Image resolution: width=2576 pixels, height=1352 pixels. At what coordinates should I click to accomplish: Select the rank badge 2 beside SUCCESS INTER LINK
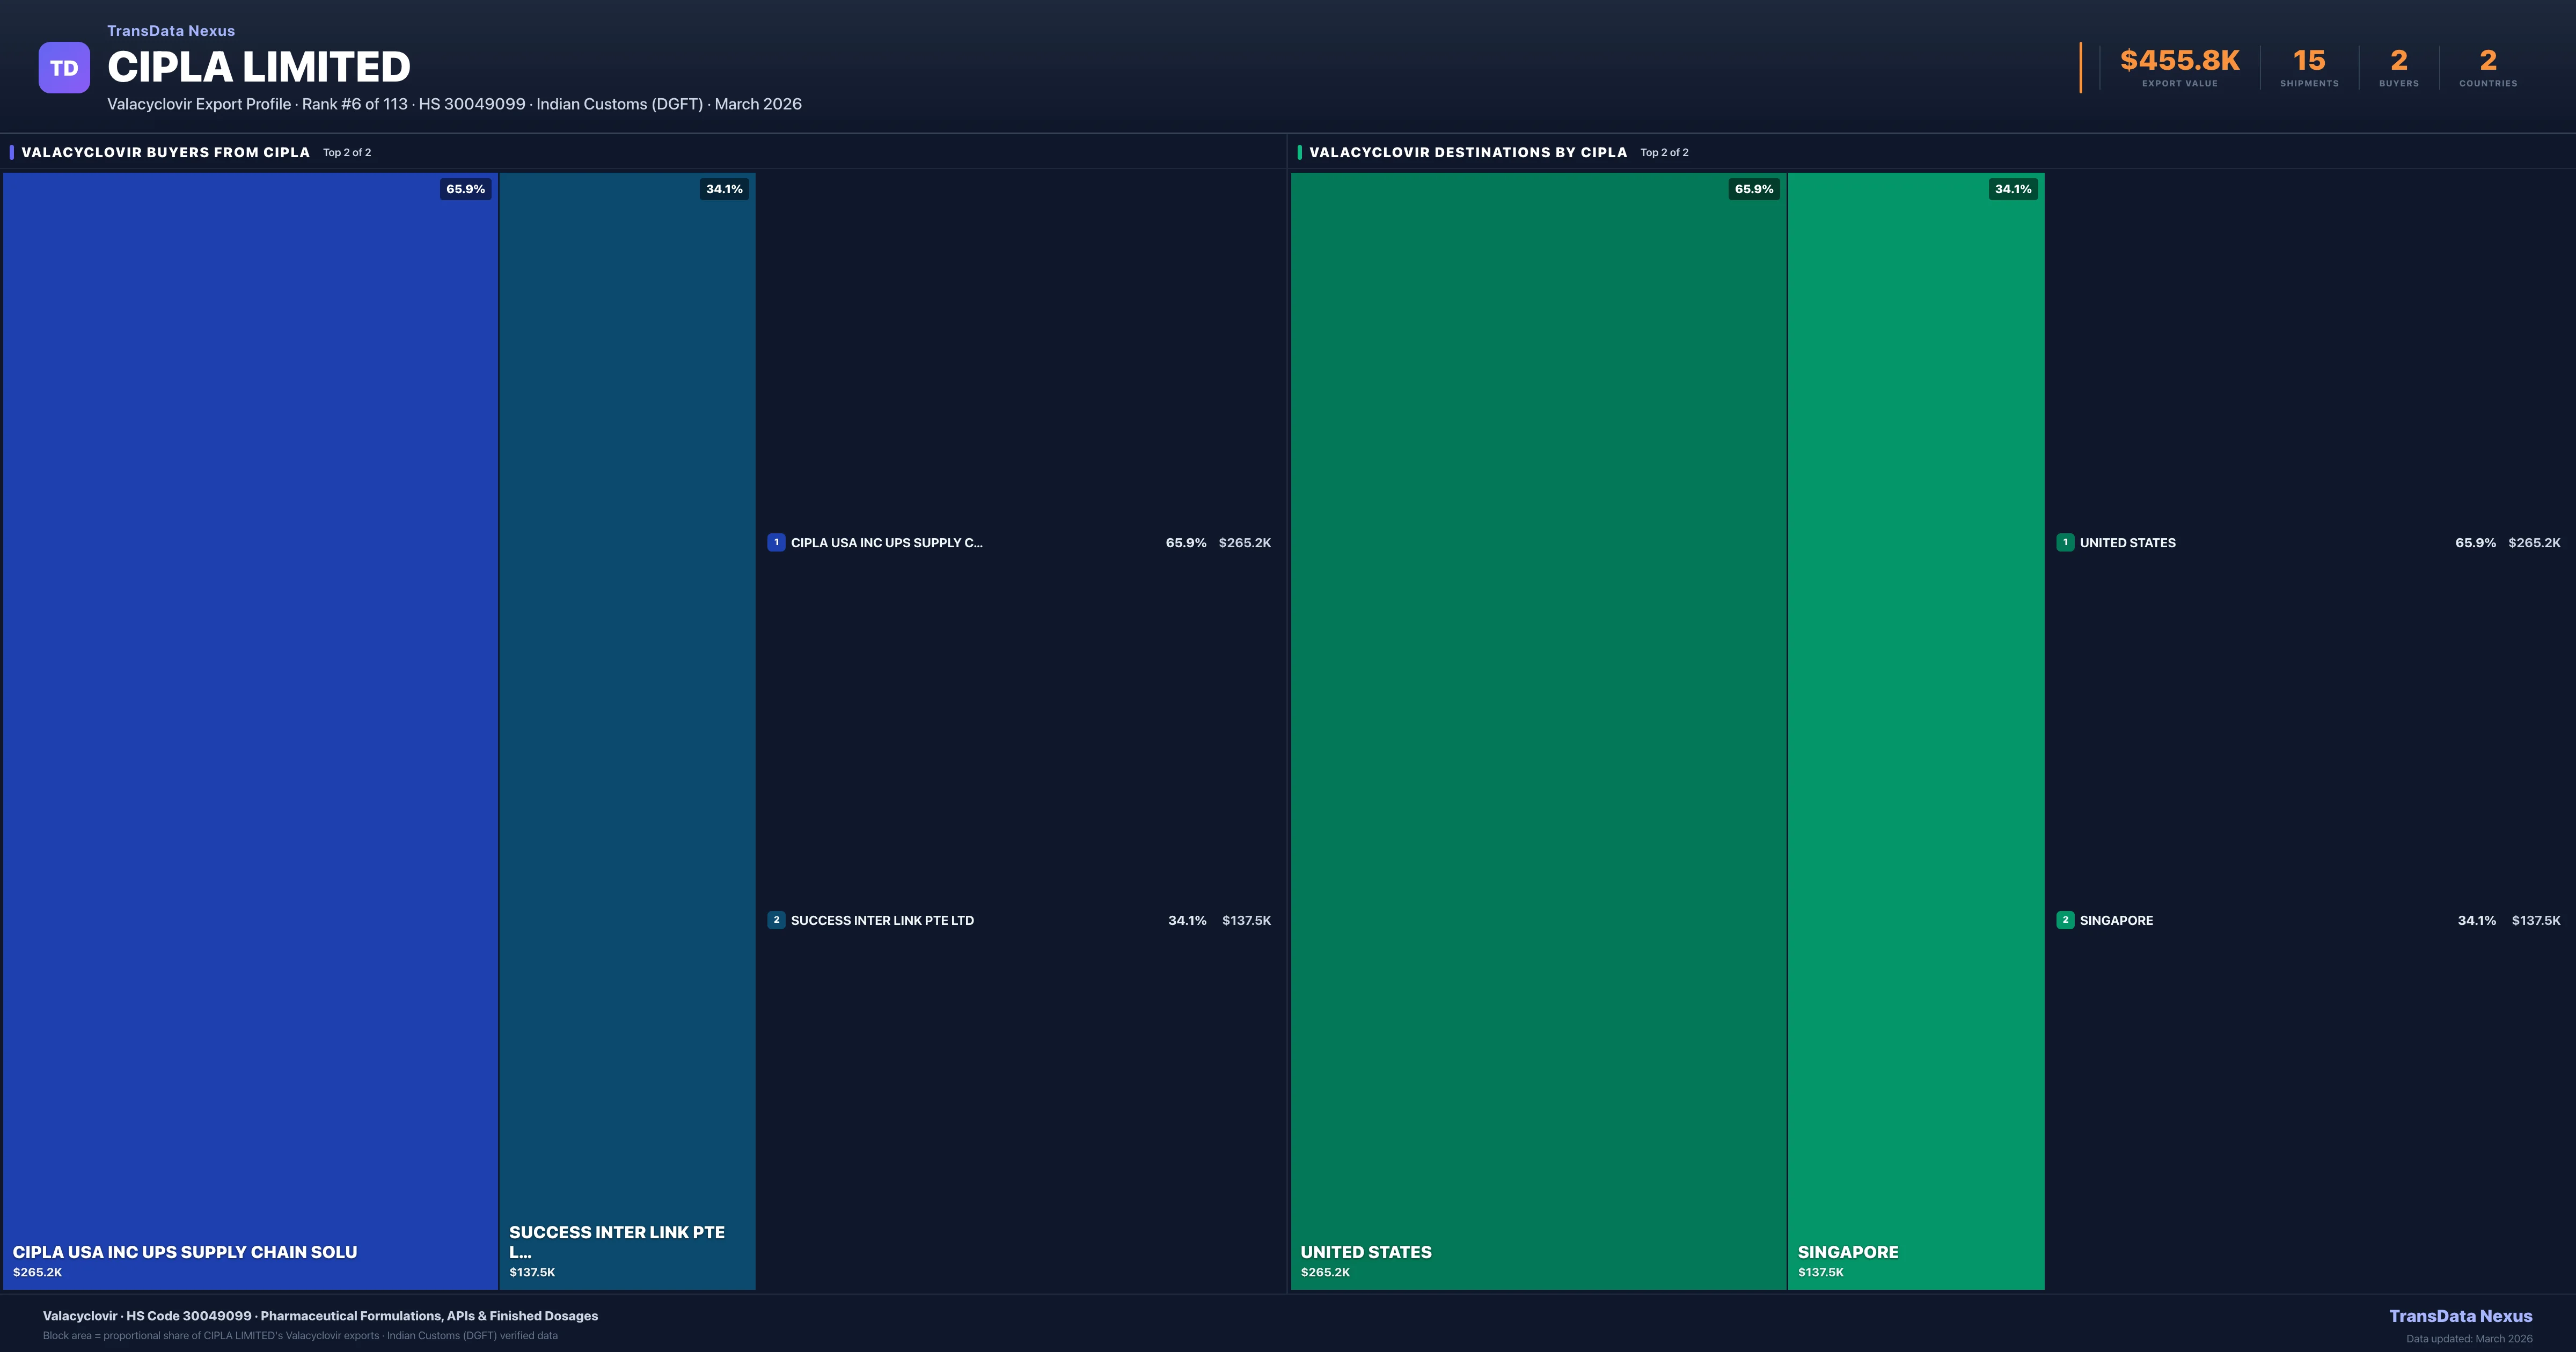tap(777, 920)
